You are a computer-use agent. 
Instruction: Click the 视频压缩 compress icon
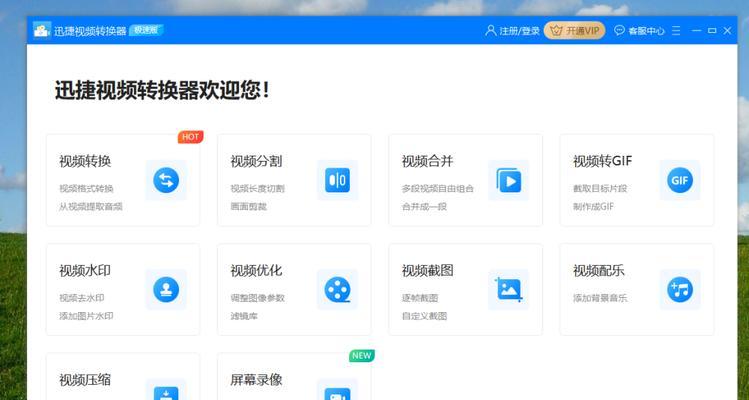166,393
